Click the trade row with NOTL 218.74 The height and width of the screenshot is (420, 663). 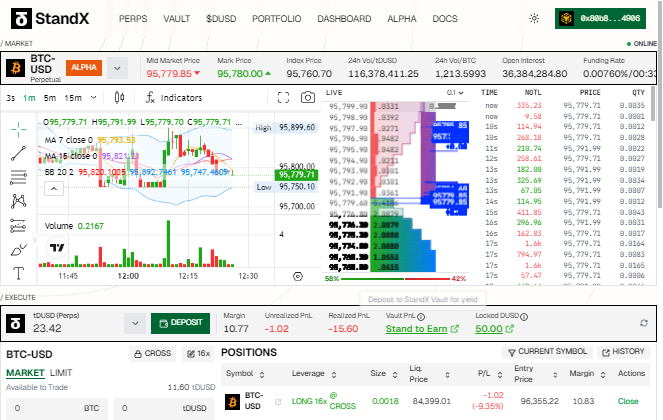click(565, 148)
